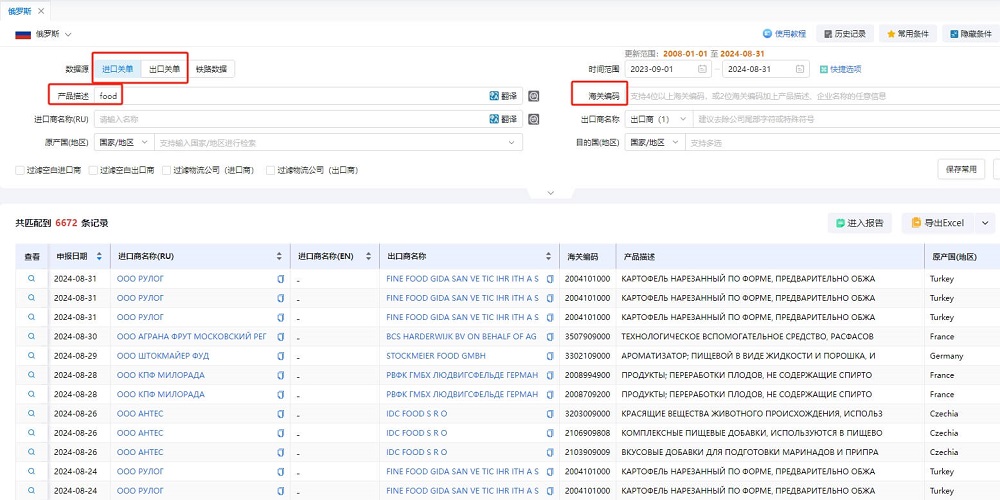Open calendar icon for end date 2024-08-31
The height and width of the screenshot is (500, 1000).
pos(800,69)
